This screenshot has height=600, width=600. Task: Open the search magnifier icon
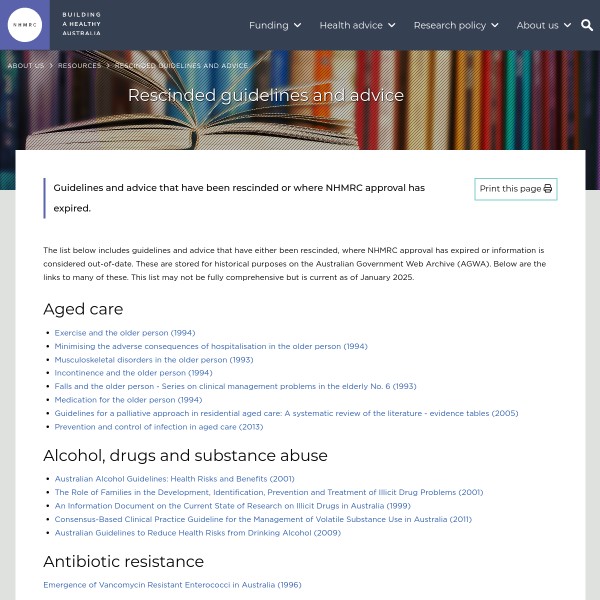(587, 25)
